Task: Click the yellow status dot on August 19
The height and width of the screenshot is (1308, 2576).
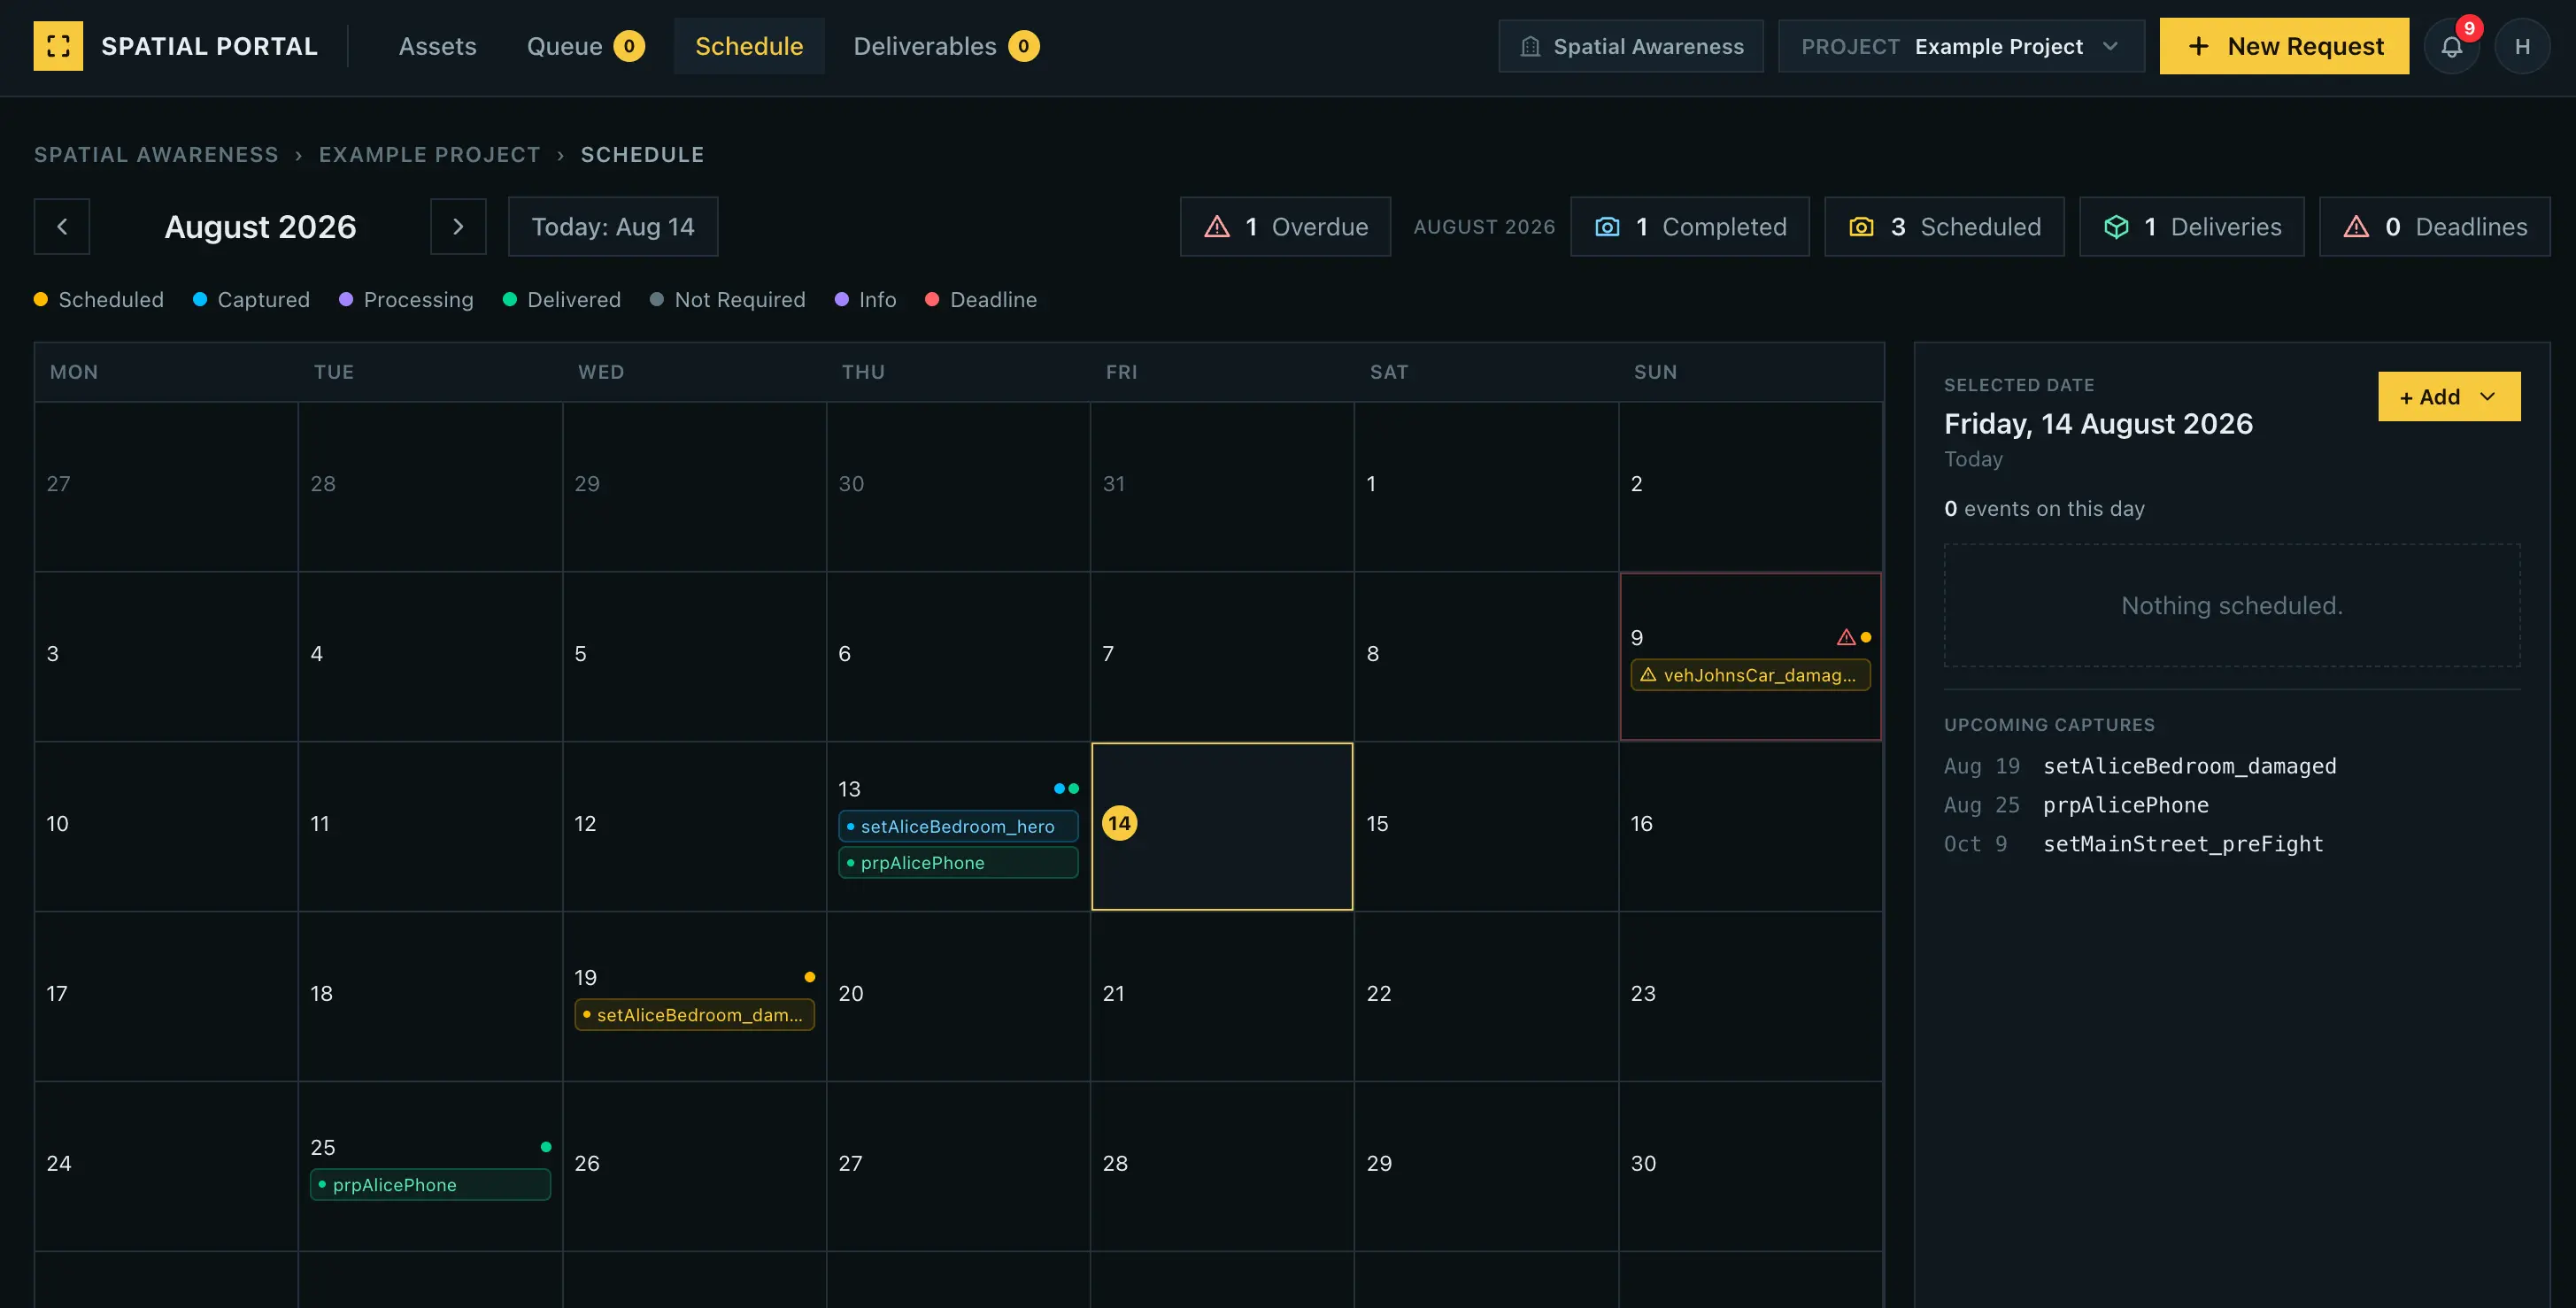Action: [x=809, y=977]
